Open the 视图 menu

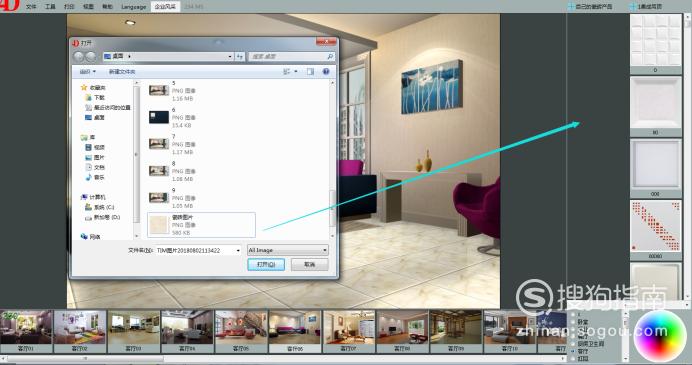tap(88, 7)
